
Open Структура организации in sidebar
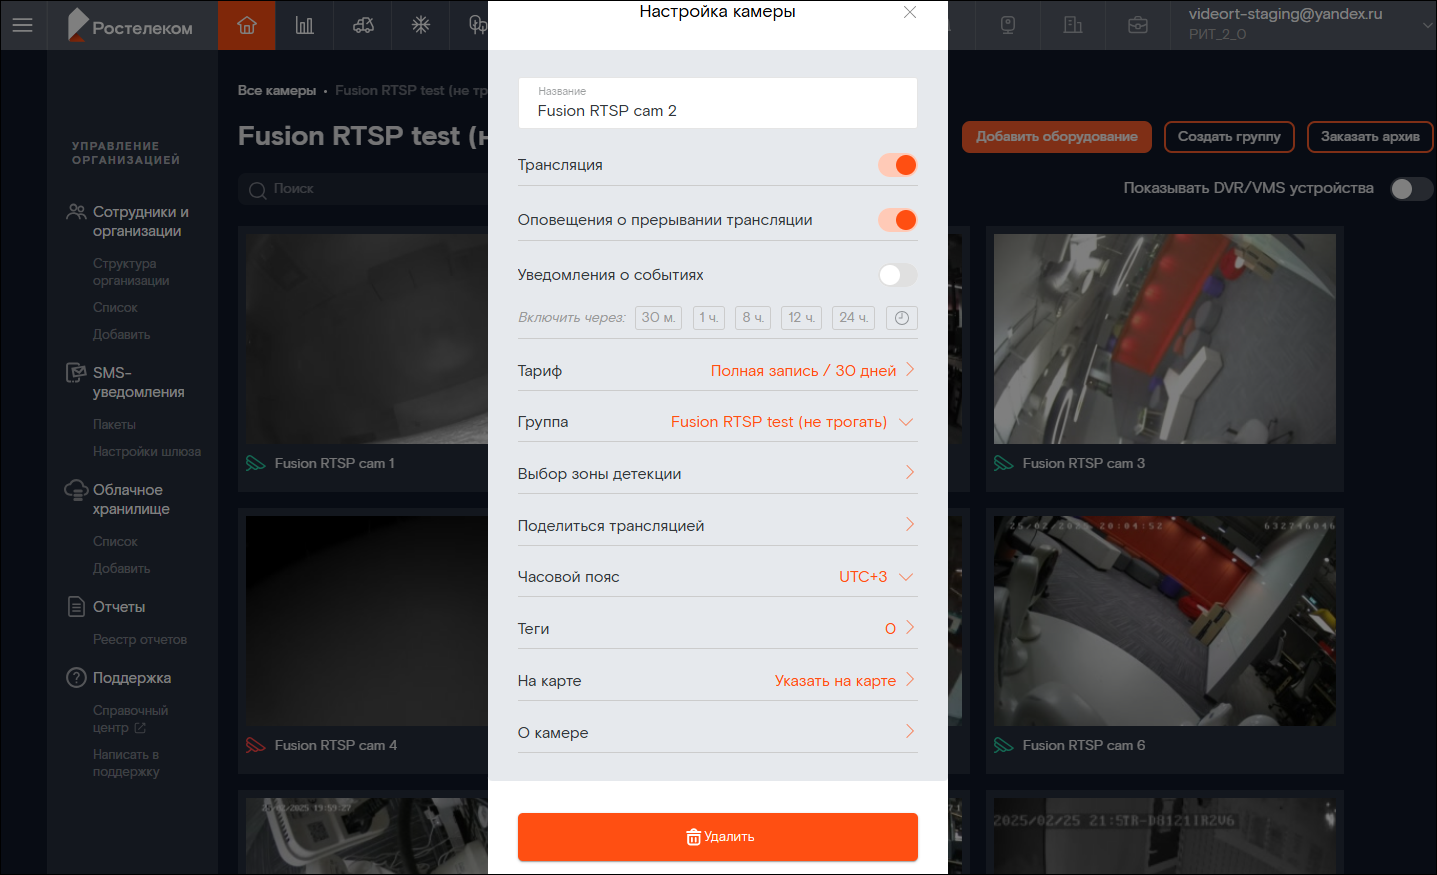[x=131, y=272]
